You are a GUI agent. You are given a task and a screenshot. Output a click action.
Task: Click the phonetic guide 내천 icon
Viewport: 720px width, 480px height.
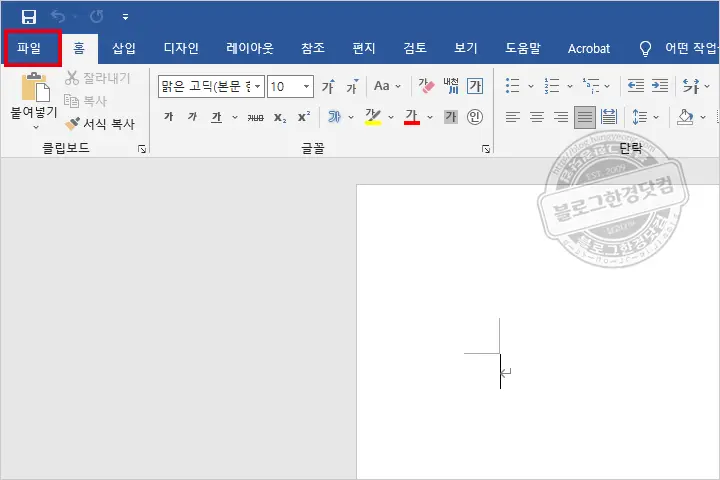tap(451, 86)
